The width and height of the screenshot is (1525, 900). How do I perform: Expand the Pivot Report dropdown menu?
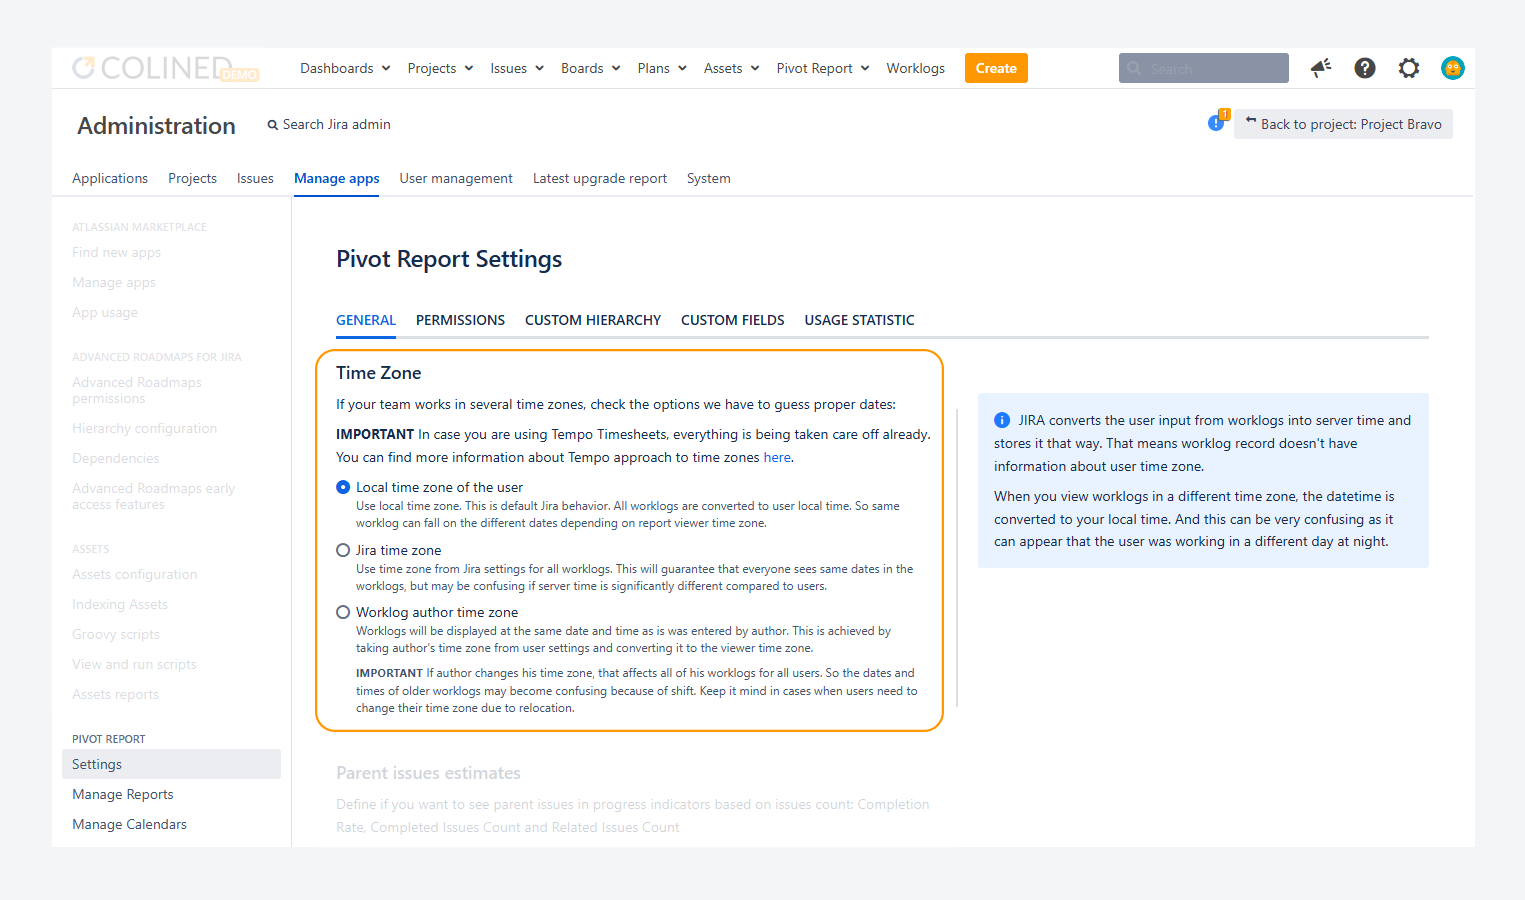tap(823, 68)
